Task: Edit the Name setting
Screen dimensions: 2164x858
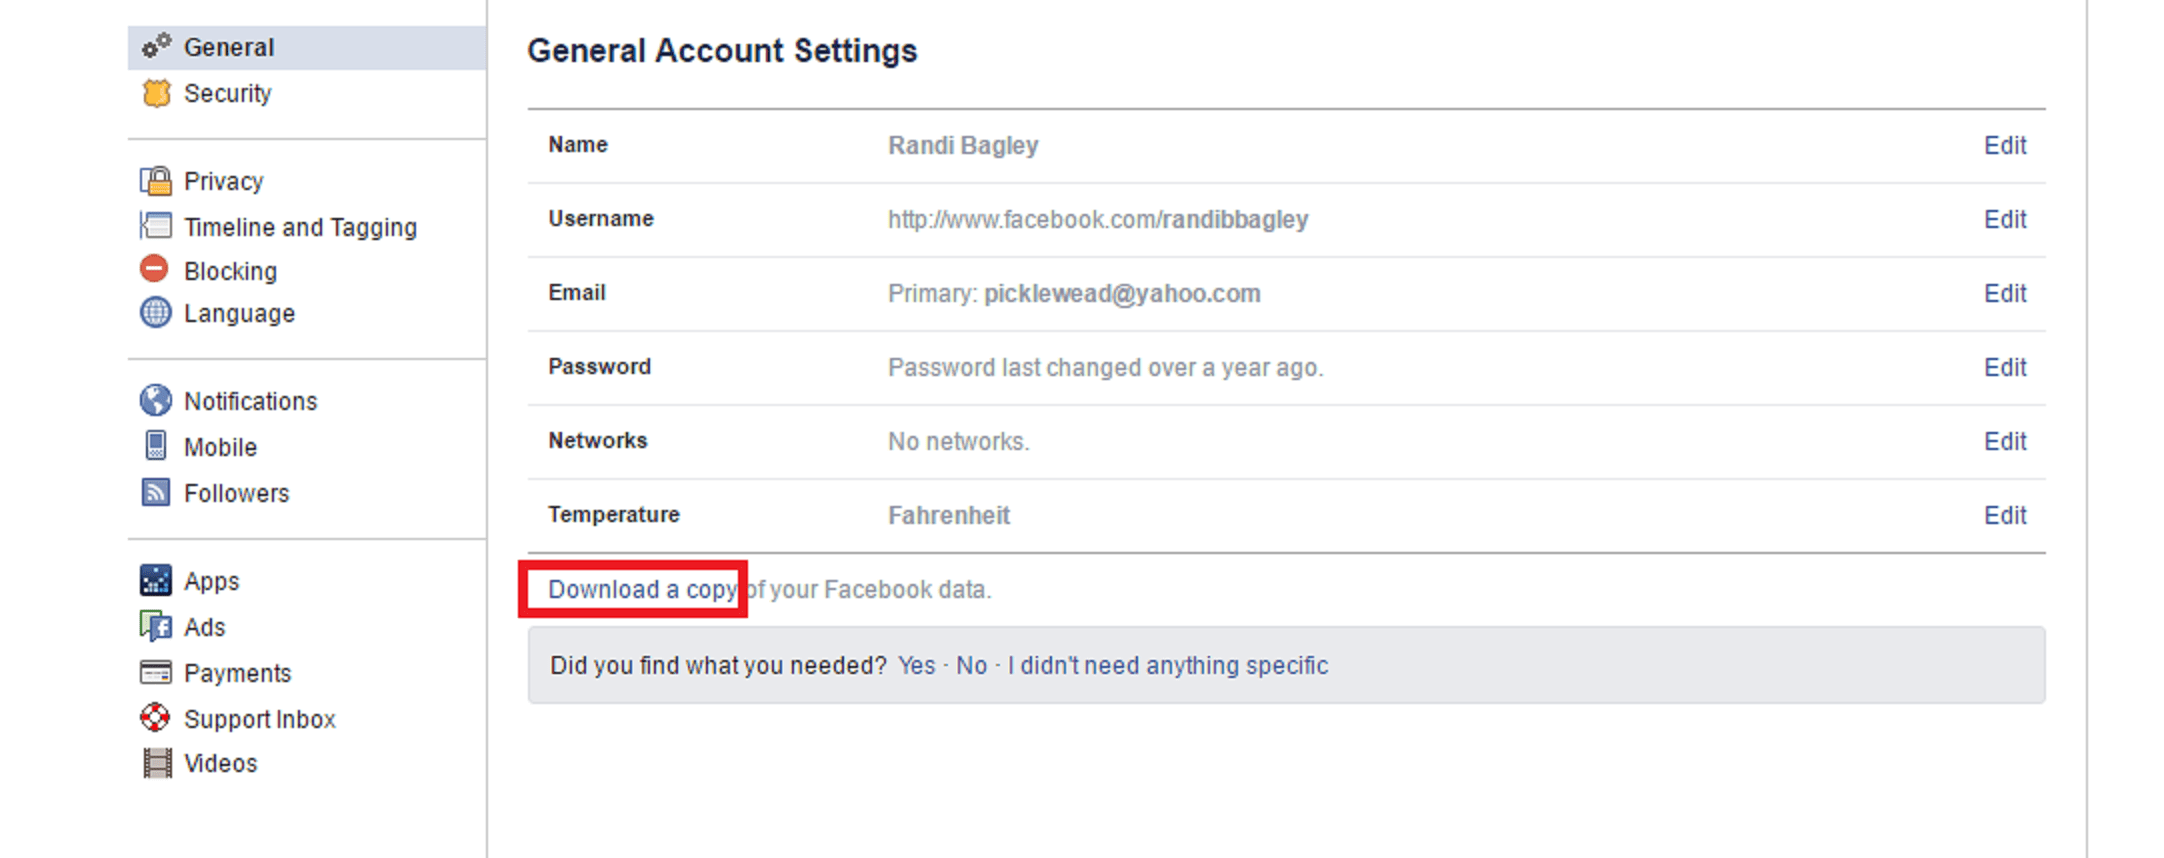Action: (2004, 145)
